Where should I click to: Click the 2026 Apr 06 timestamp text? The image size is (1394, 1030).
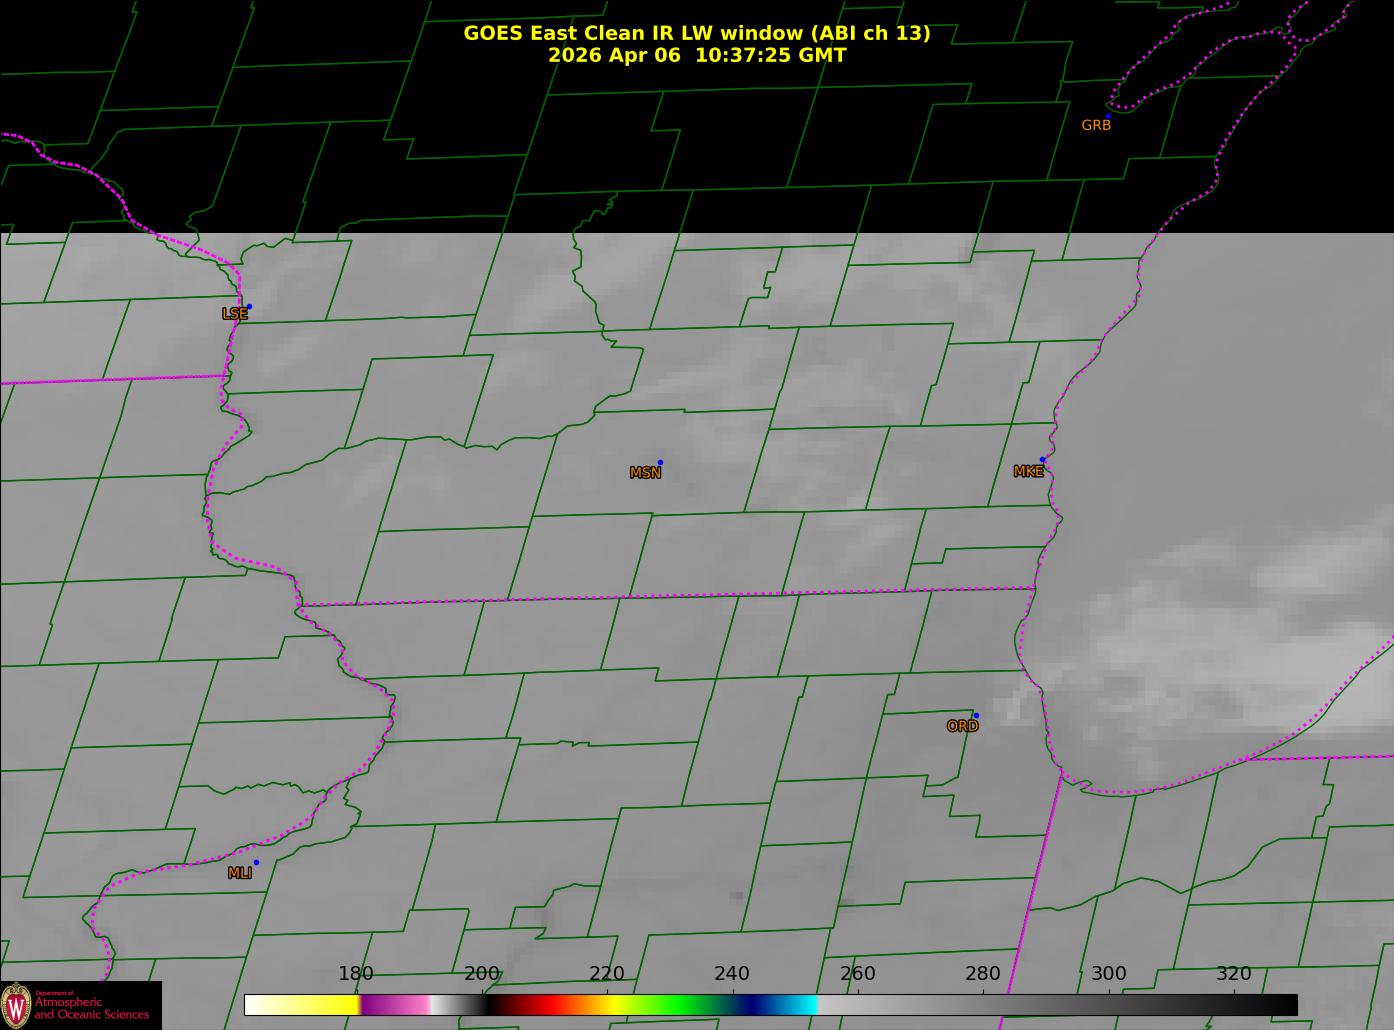pyautogui.click(x=696, y=56)
